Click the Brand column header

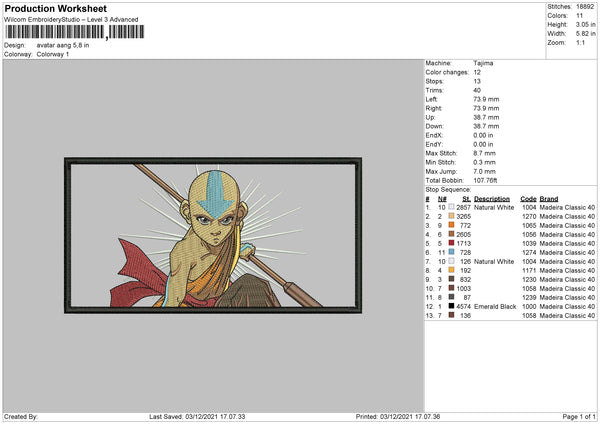click(549, 199)
